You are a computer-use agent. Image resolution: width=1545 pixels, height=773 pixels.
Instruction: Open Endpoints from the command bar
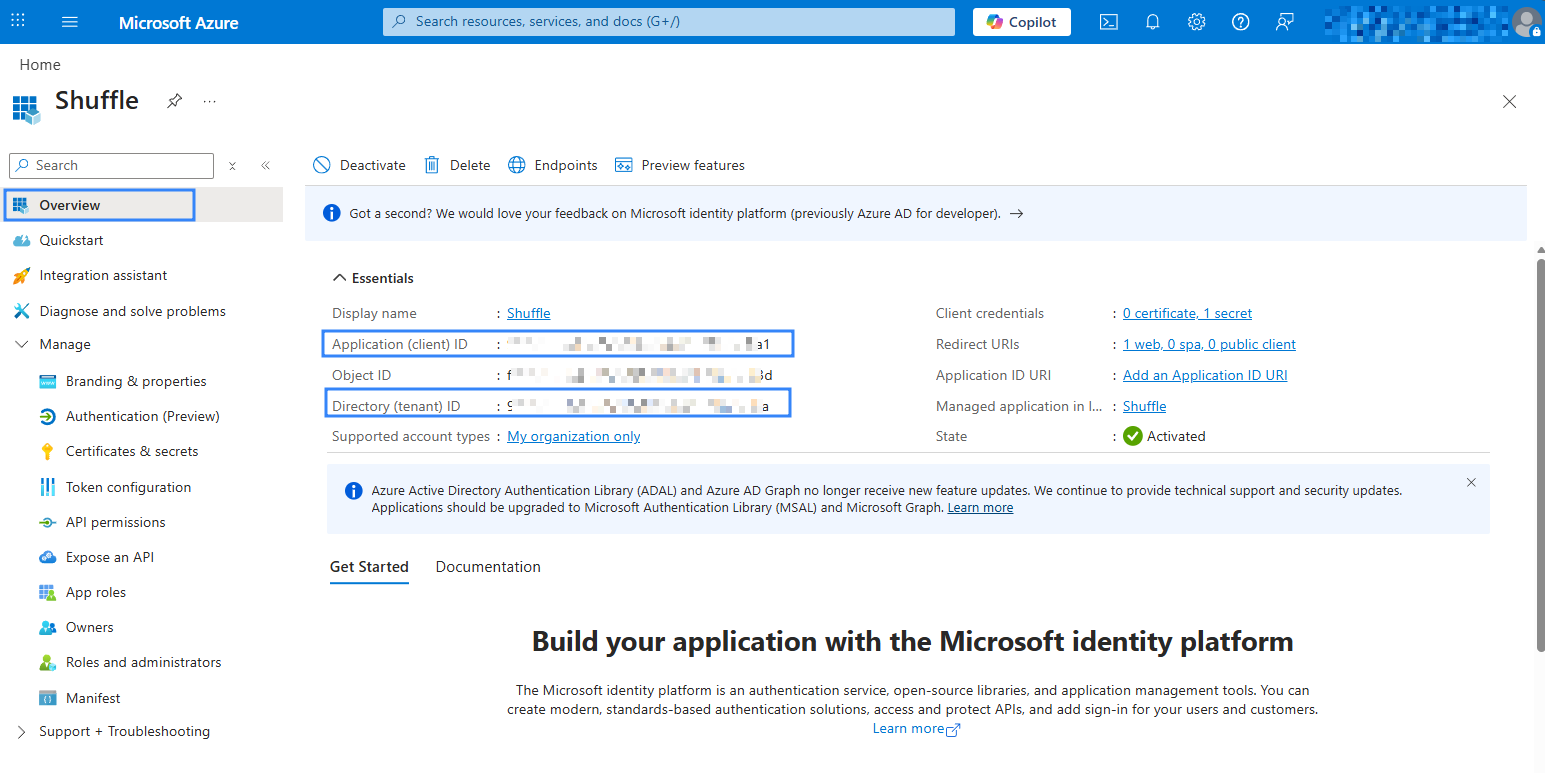[552, 165]
